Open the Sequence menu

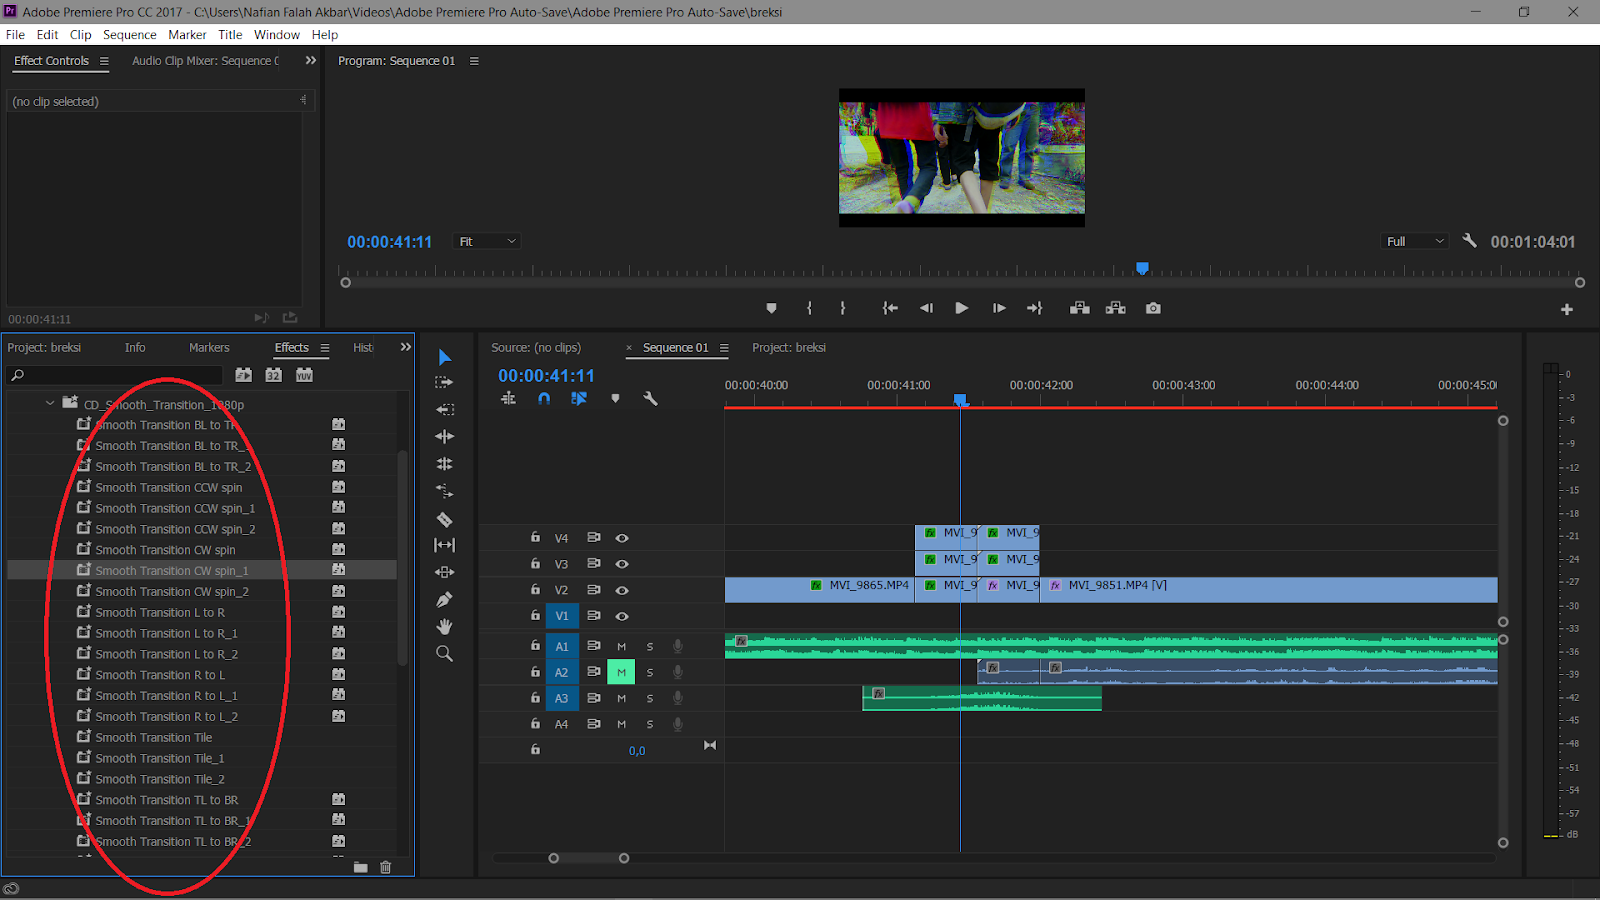(x=129, y=34)
